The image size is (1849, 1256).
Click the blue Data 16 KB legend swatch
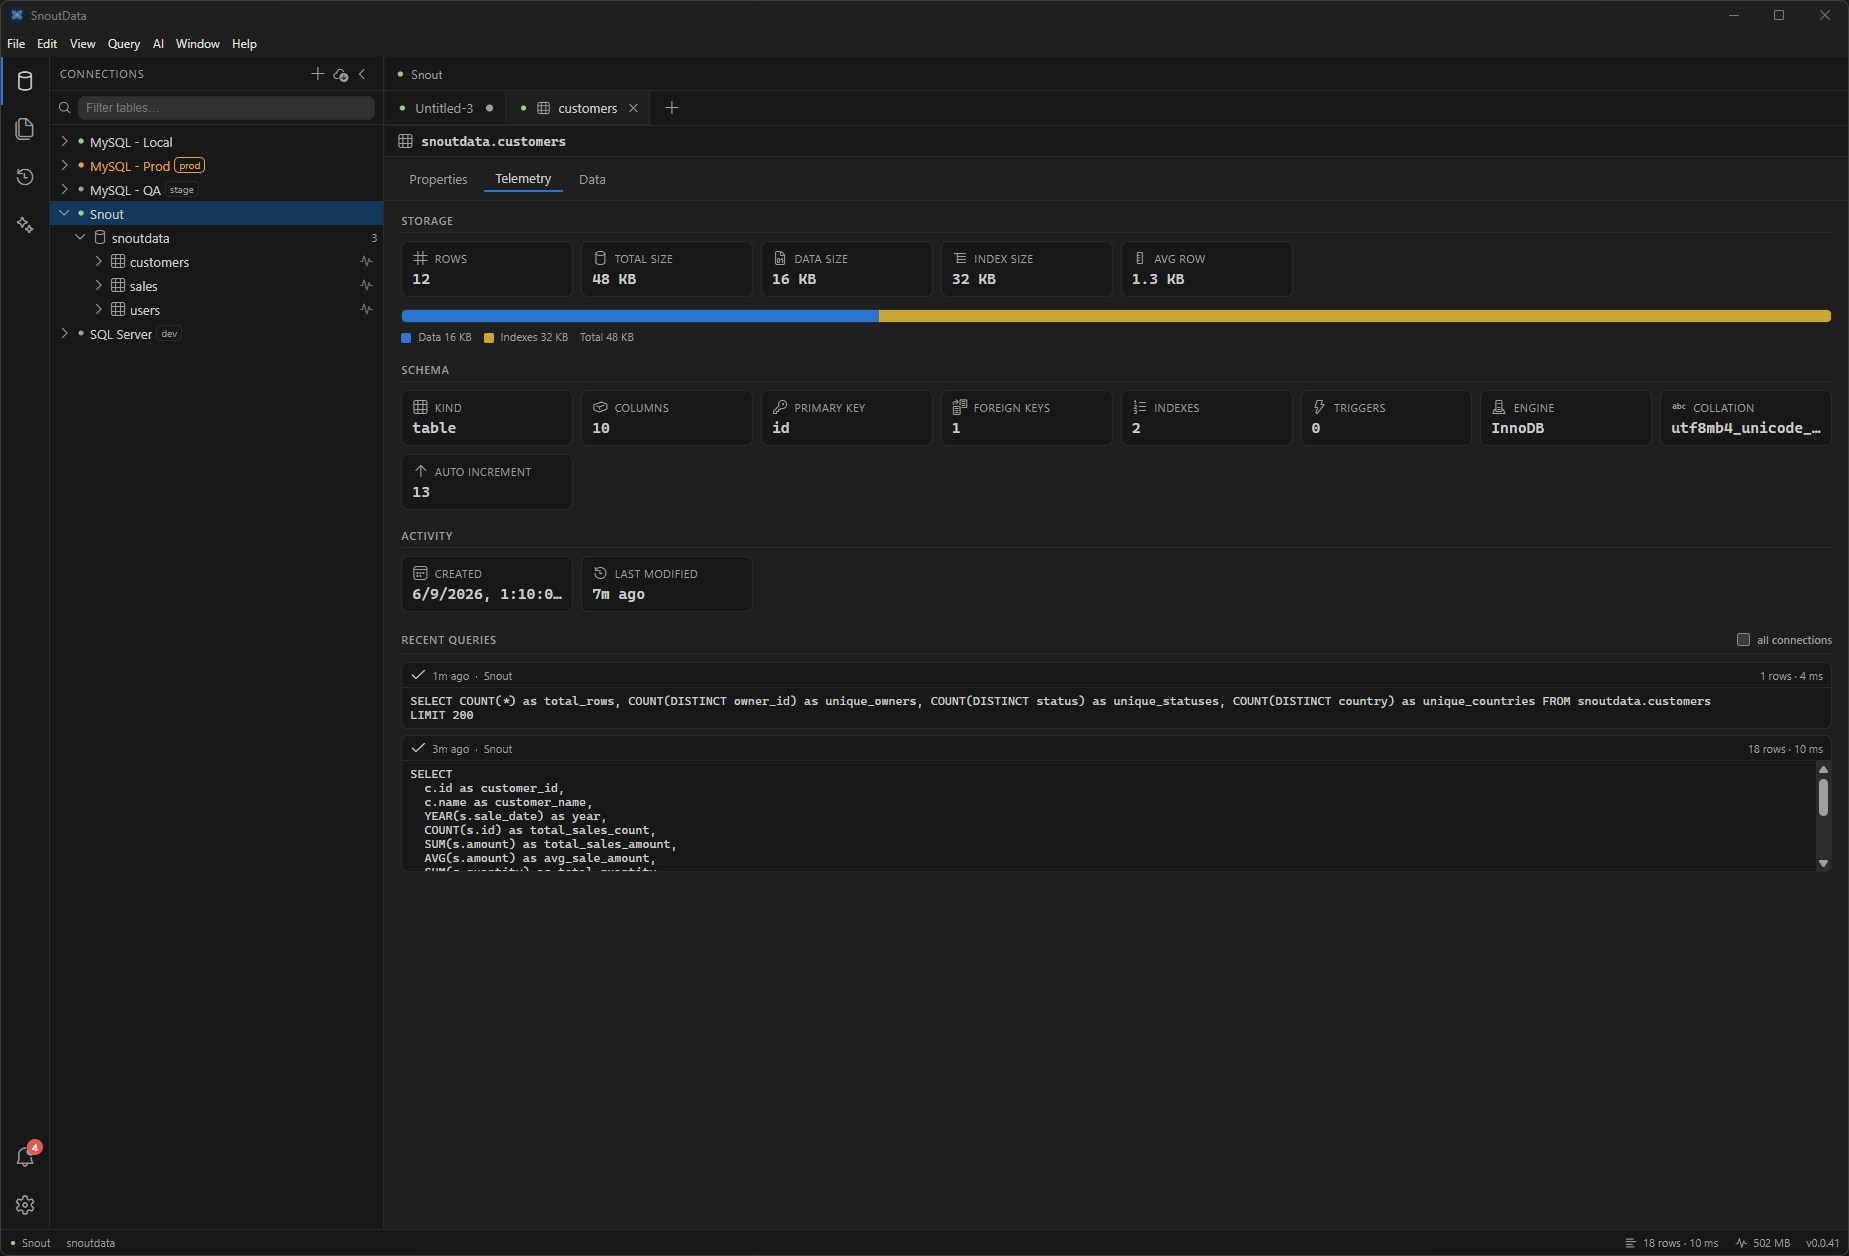pyautogui.click(x=406, y=338)
